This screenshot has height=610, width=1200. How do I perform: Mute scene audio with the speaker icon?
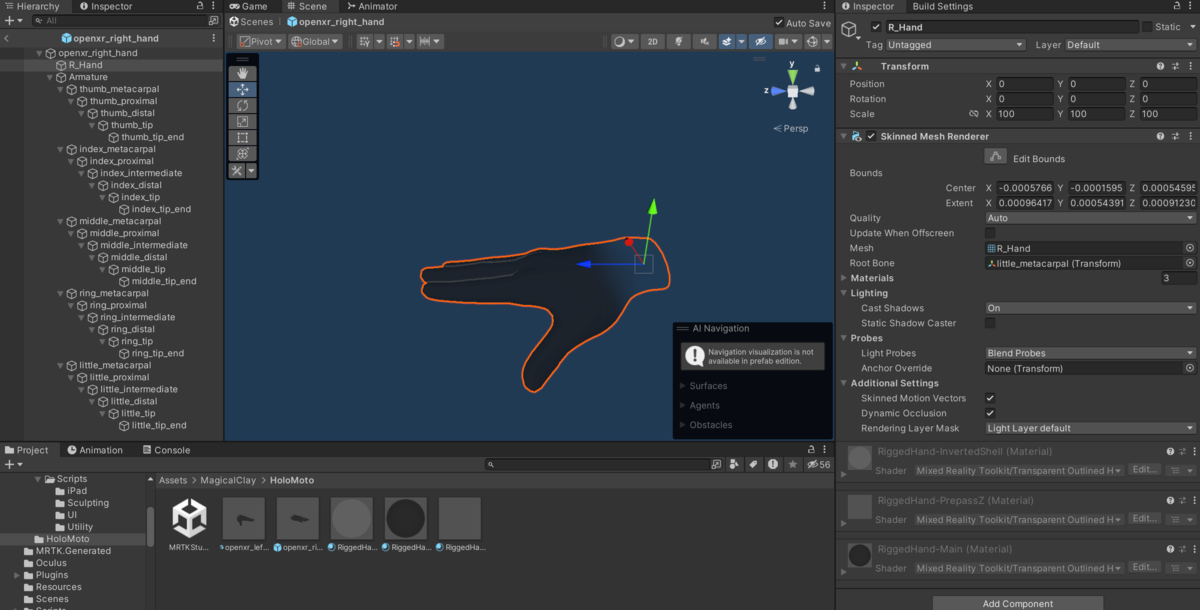(x=705, y=41)
